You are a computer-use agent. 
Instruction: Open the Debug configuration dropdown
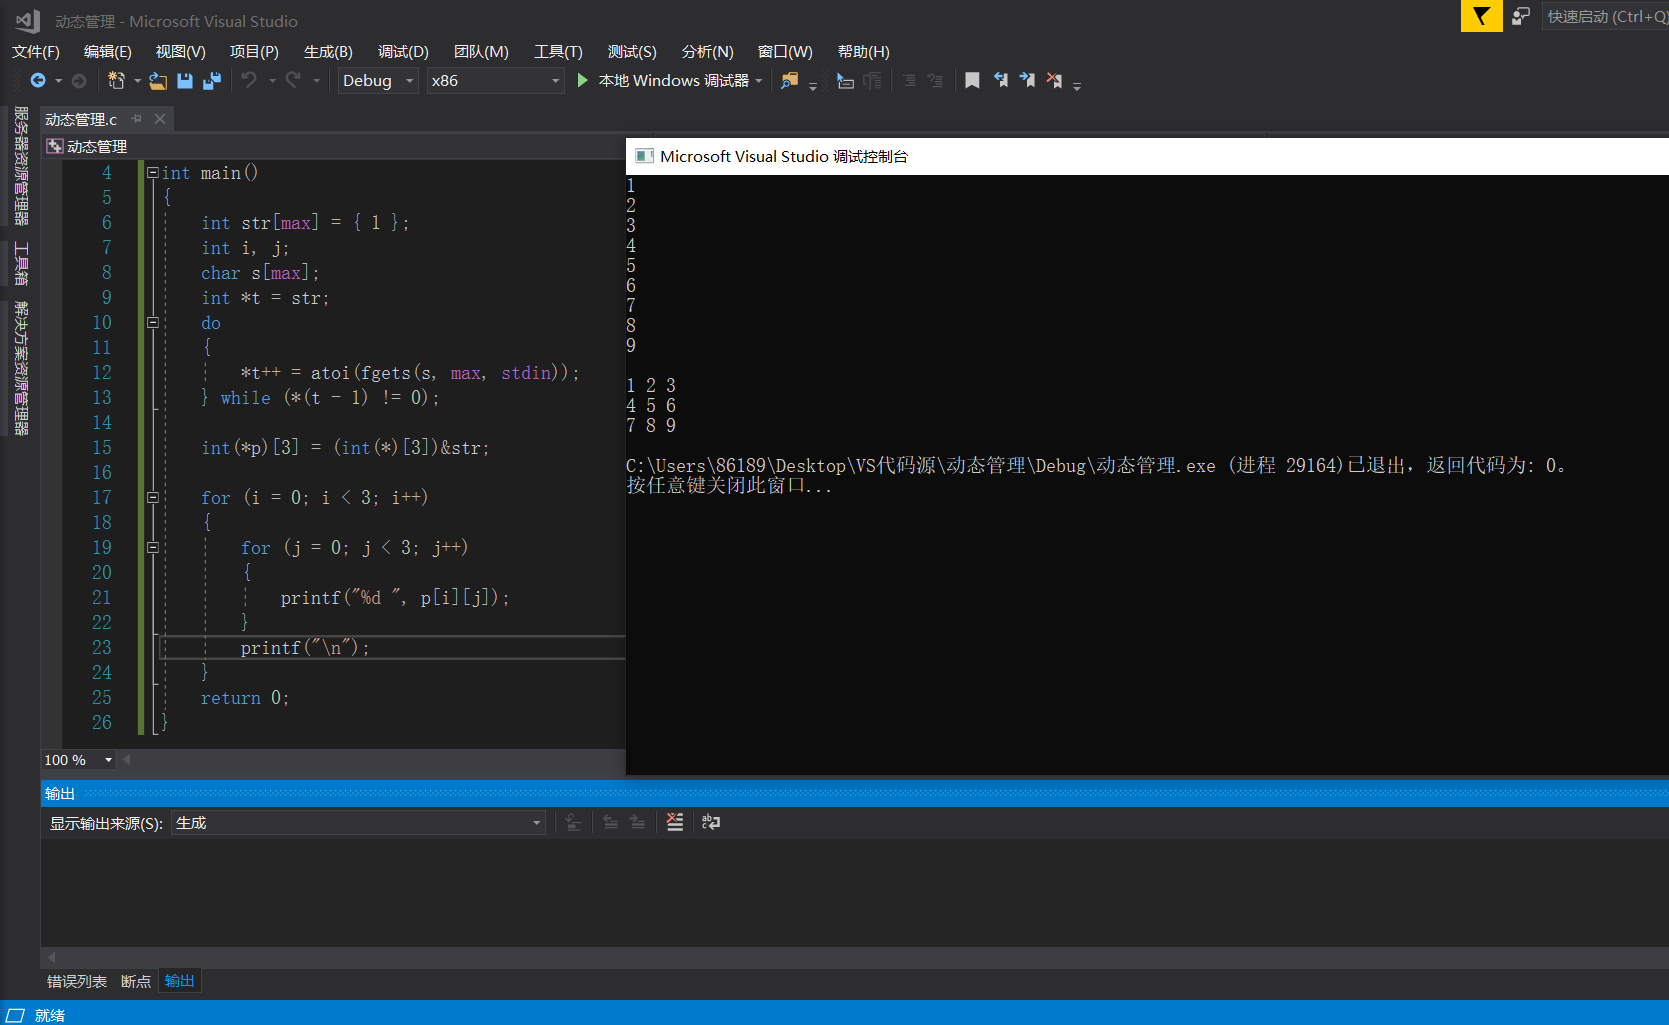pyautogui.click(x=378, y=81)
